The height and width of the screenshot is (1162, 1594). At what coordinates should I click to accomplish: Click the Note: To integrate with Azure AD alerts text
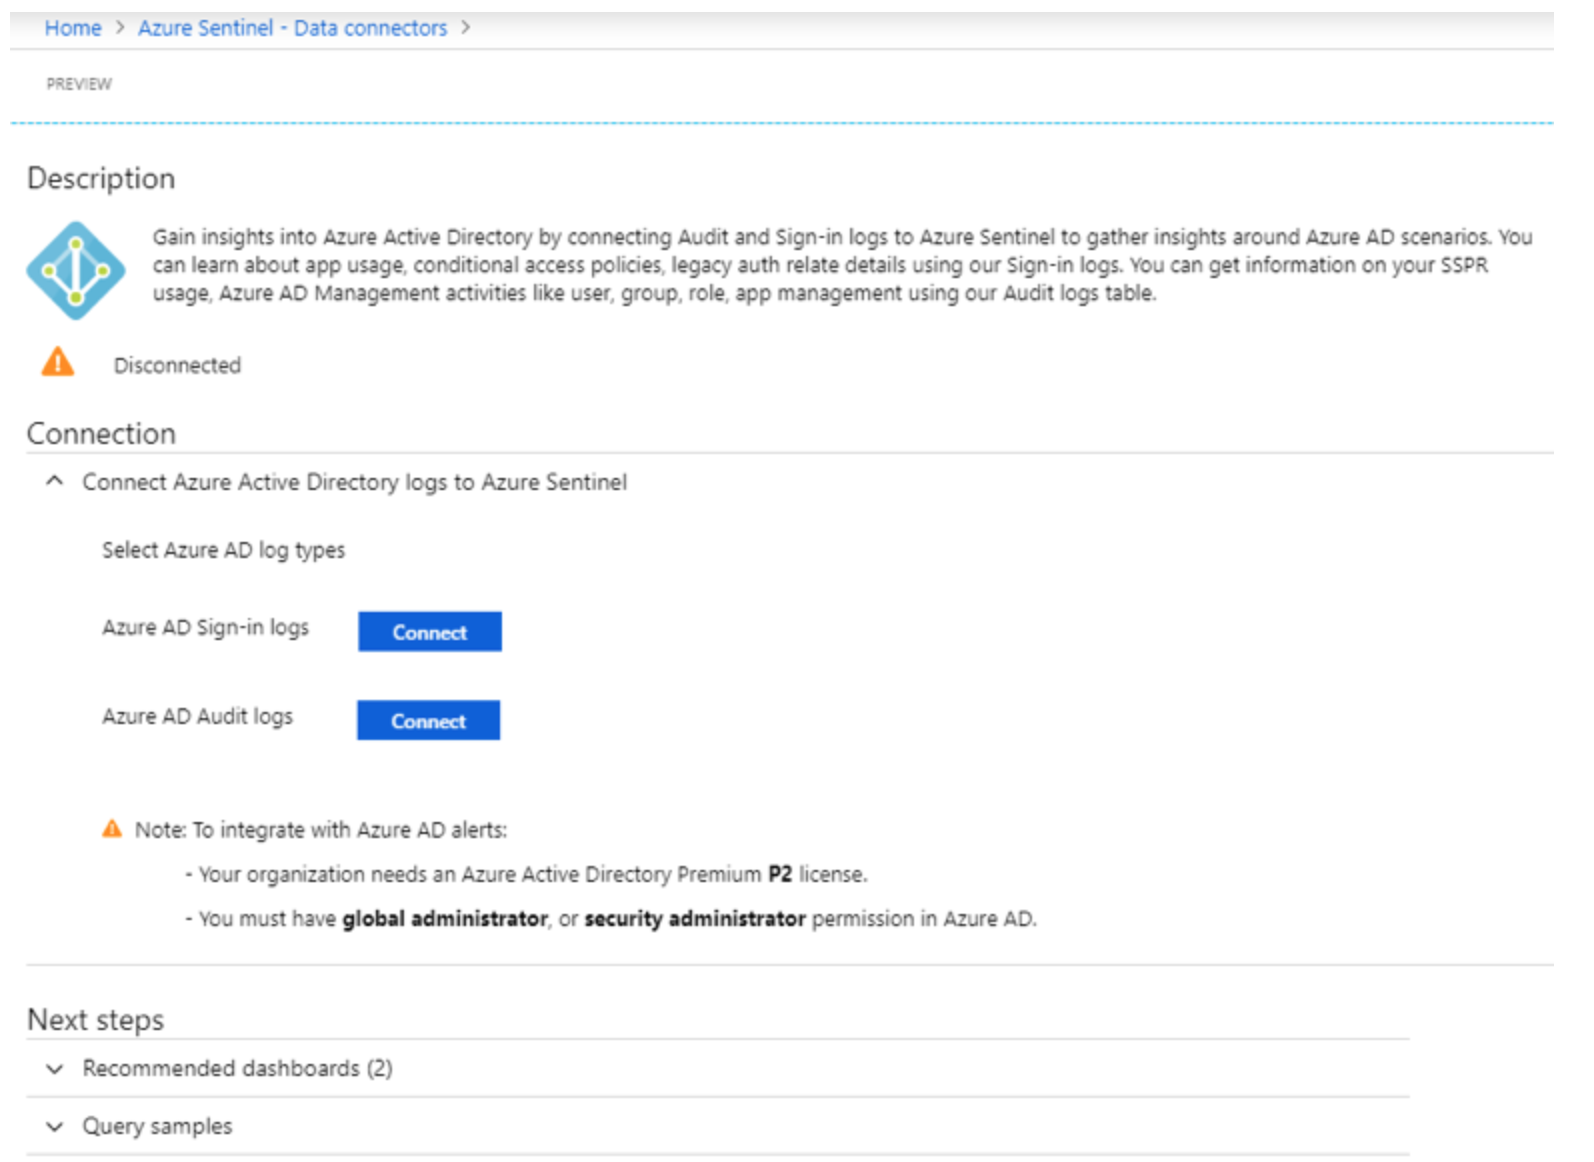(321, 830)
